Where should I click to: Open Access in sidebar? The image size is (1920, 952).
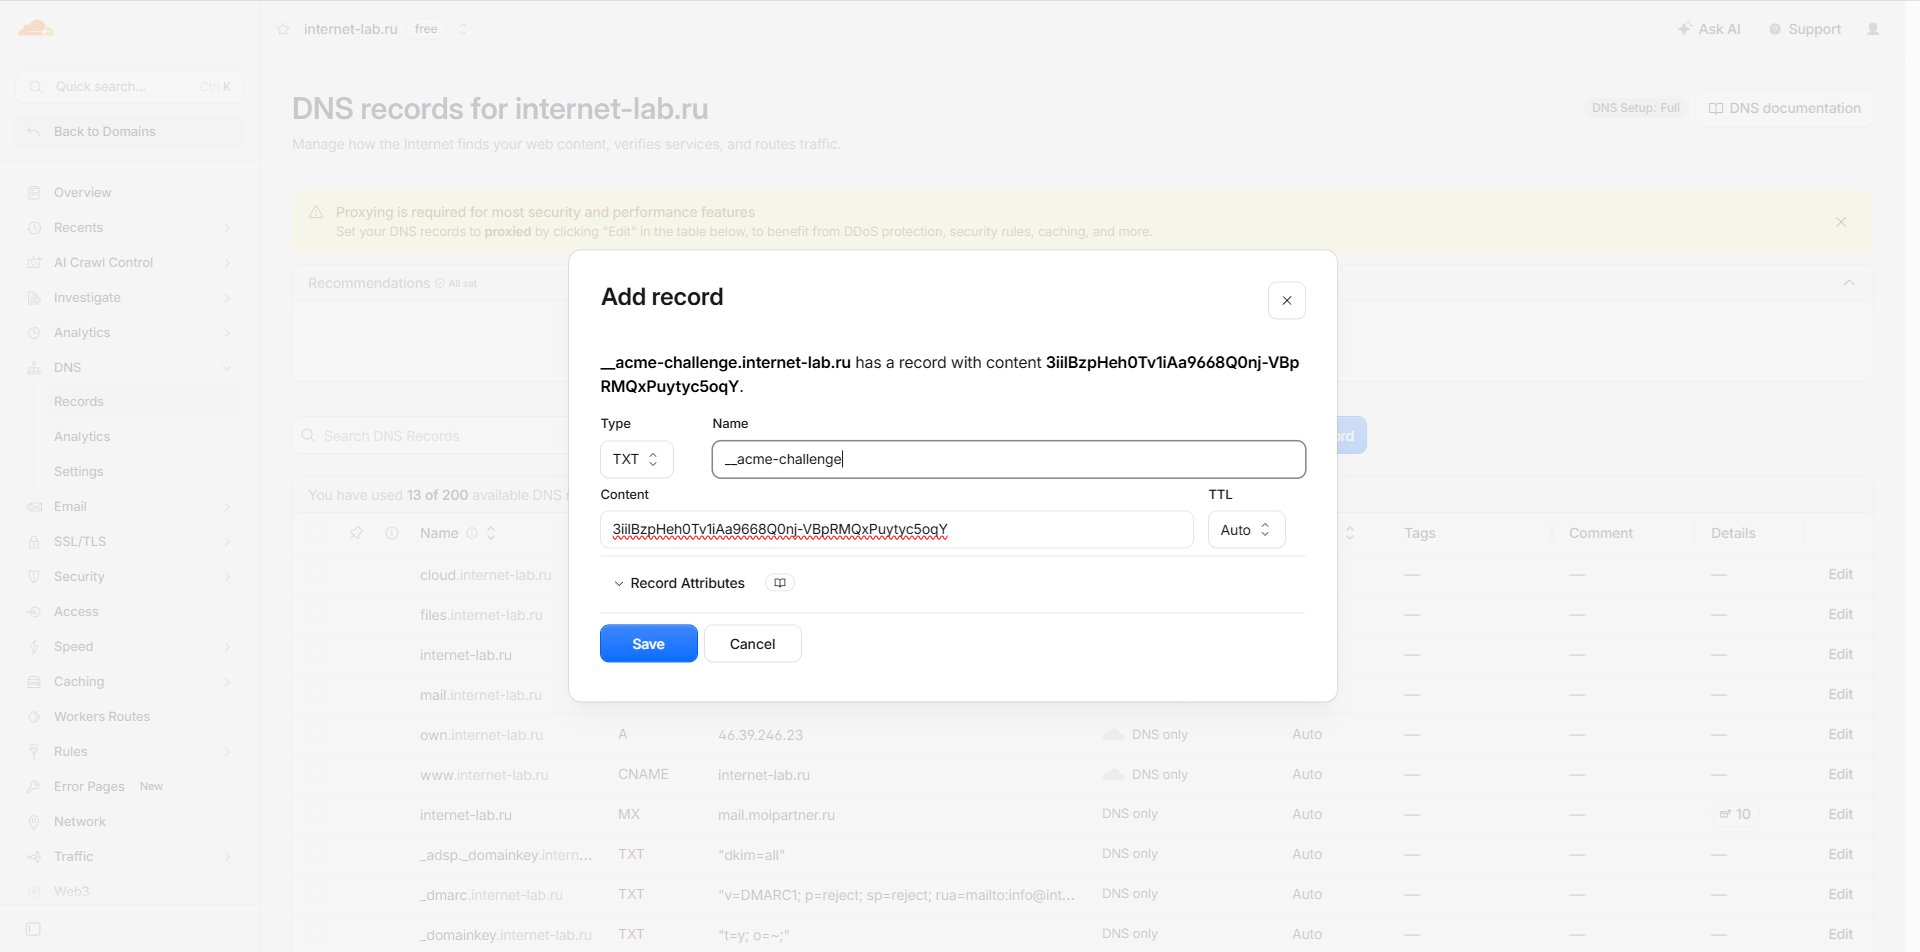pyautogui.click(x=76, y=611)
